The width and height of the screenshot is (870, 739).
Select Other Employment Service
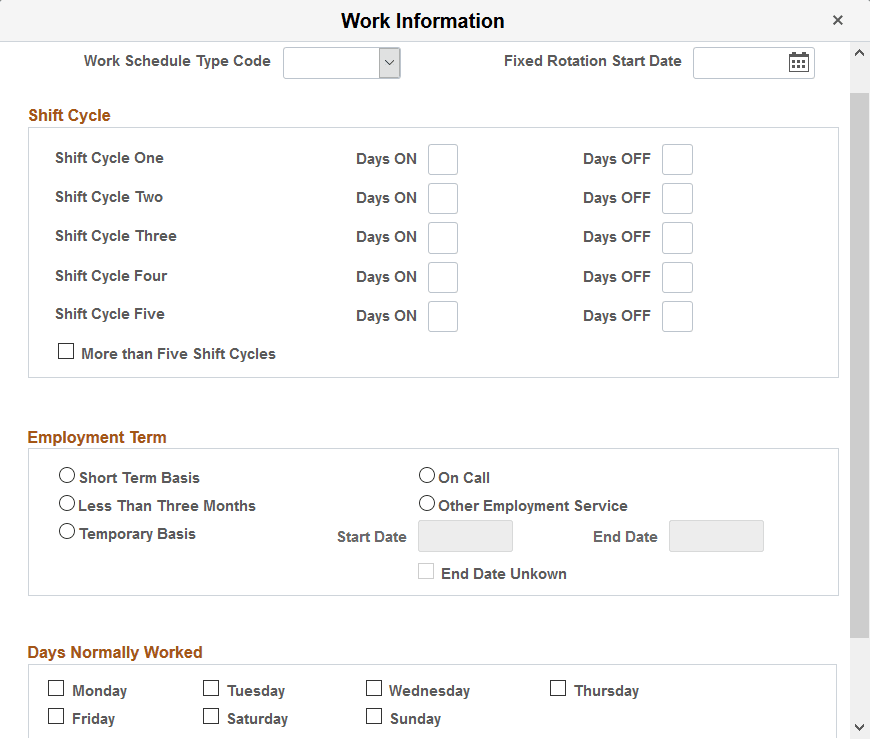pyautogui.click(x=427, y=503)
